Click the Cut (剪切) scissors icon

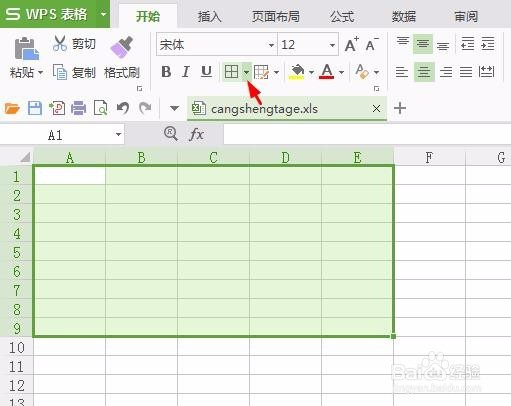coord(60,43)
